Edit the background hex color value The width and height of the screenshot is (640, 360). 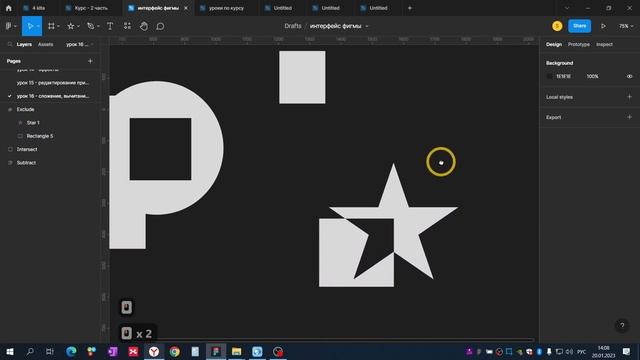coord(563,76)
